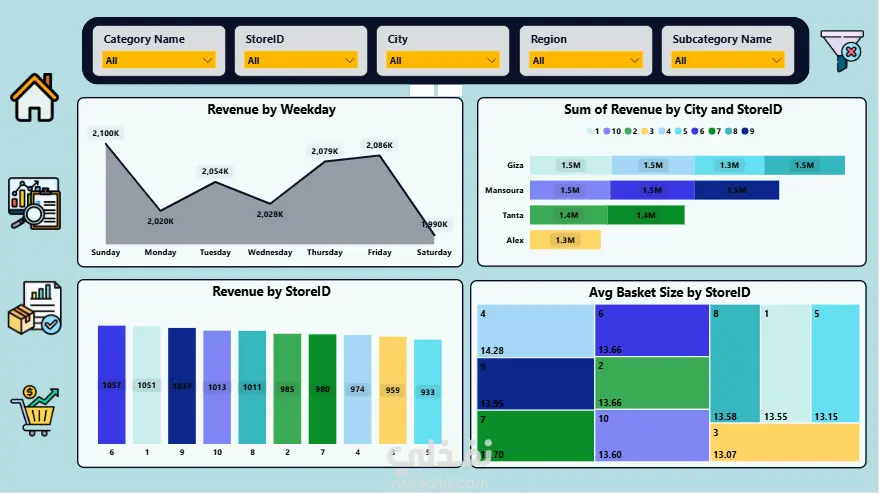Click Giza 1.3M cyan segment

(x=729, y=165)
